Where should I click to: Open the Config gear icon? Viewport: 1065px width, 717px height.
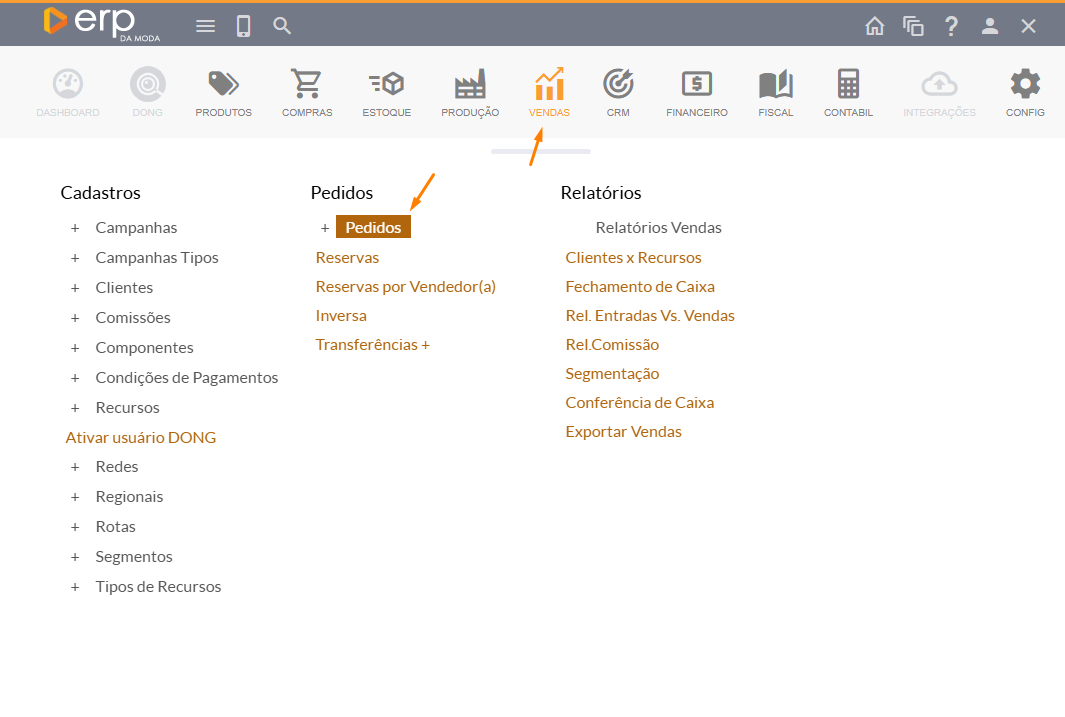pos(1025,85)
